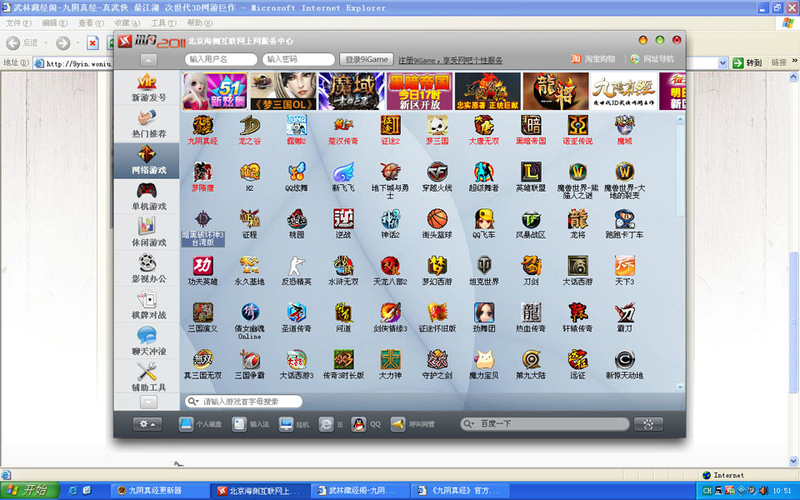Open the IE address bar dropdown arrow
The image size is (800, 500).
pyautogui.click(x=722, y=63)
